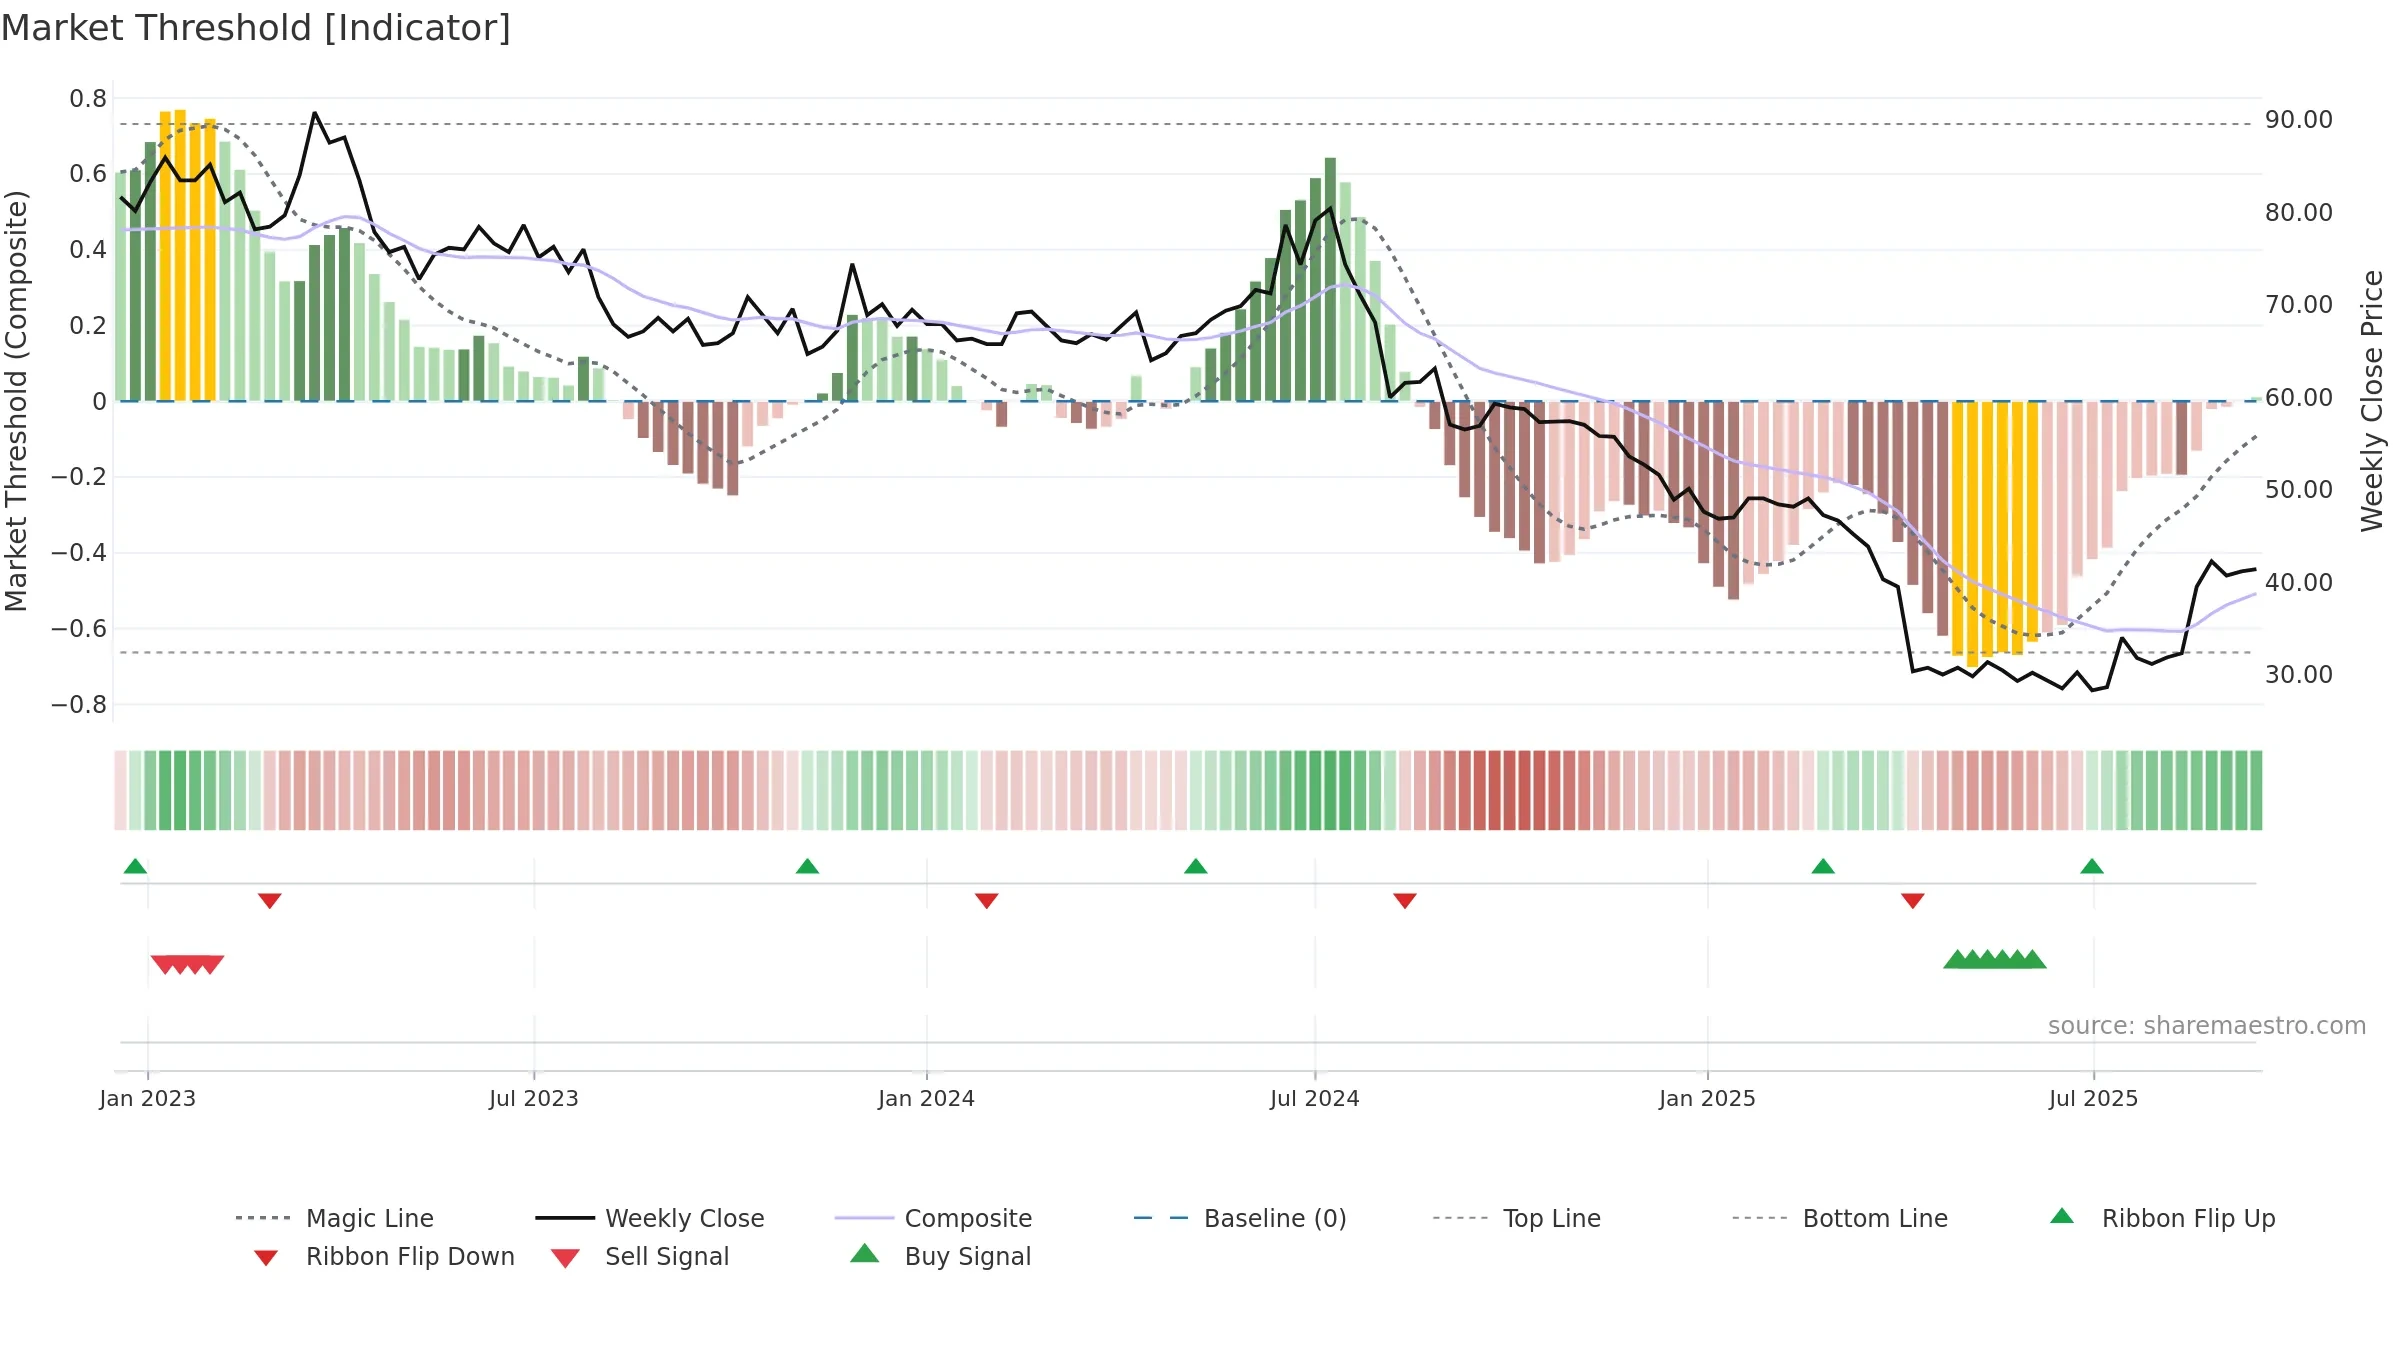Toggle the Magic Line legend entry
The image size is (2400, 1350).
point(335,1218)
